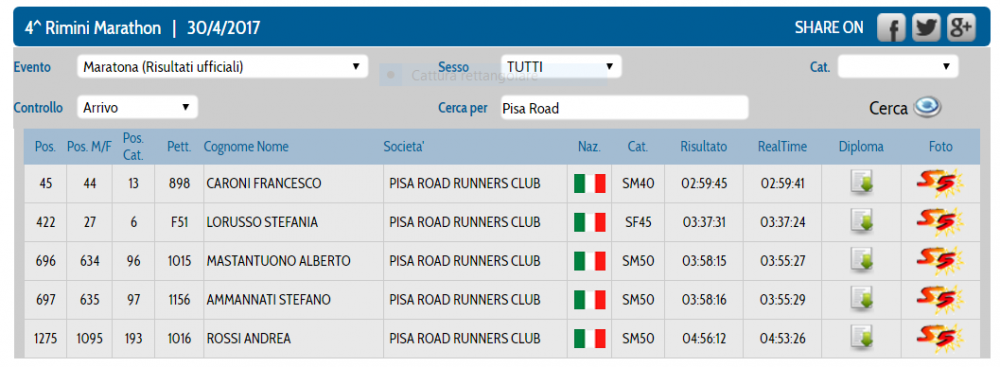Sort by the Cognome Nome column header

[246, 147]
